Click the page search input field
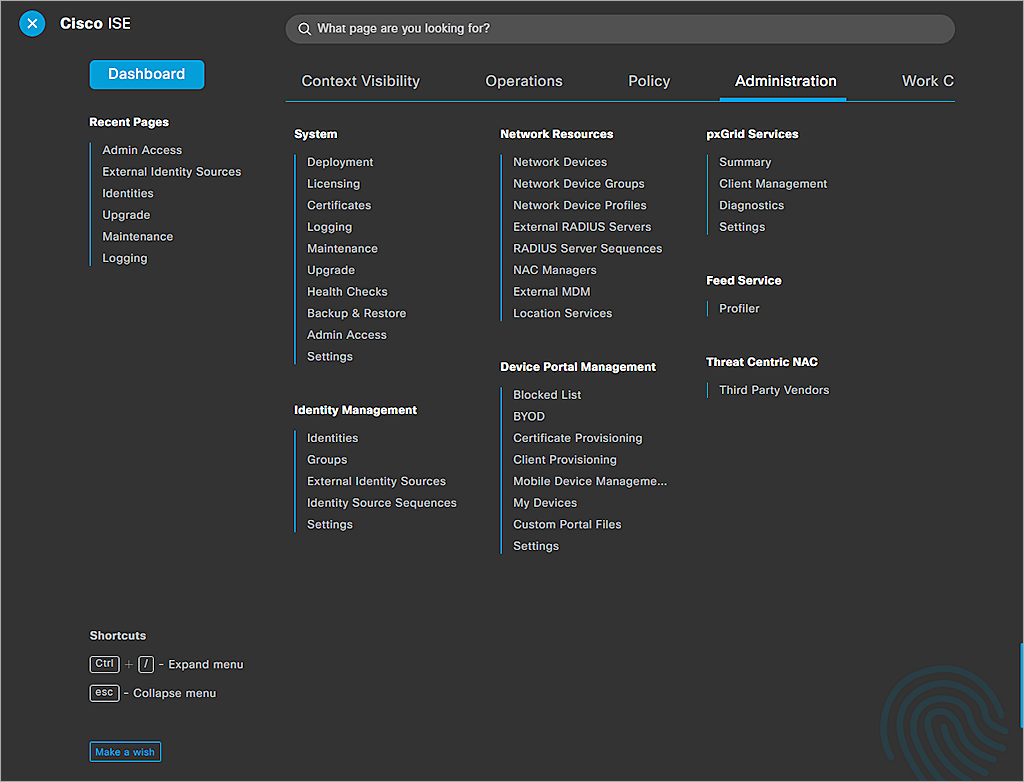This screenshot has width=1024, height=782. pyautogui.click(x=620, y=28)
